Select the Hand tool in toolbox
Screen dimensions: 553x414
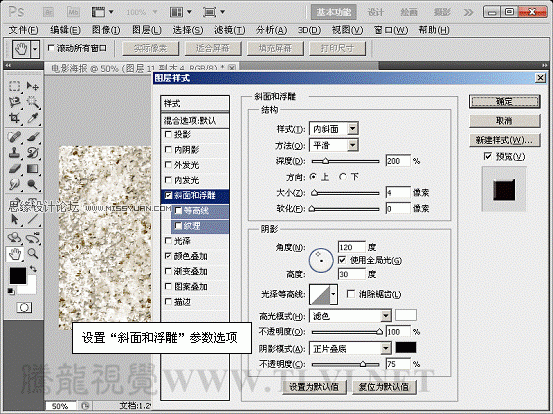[x=14, y=254]
